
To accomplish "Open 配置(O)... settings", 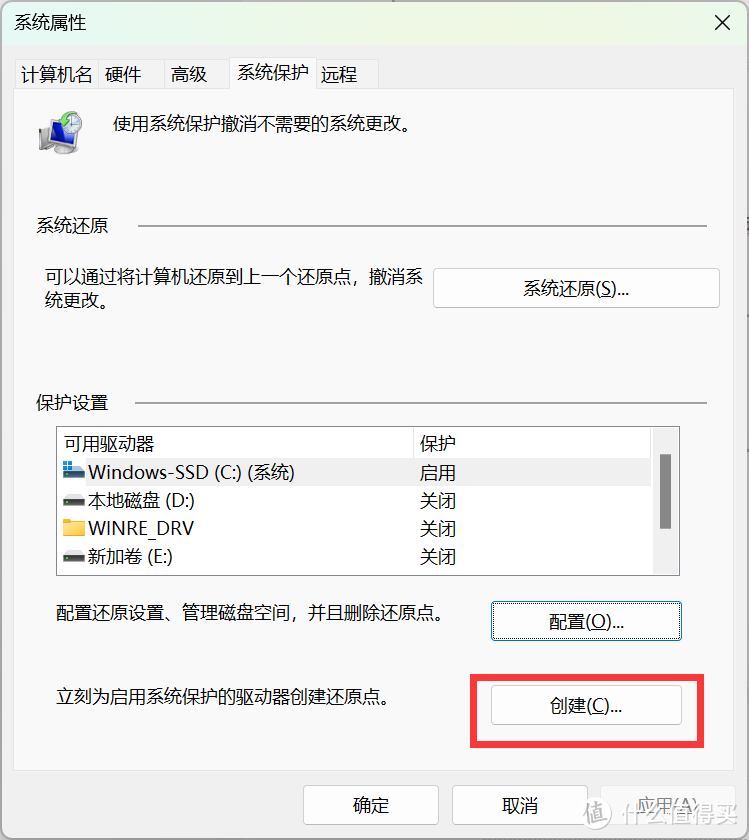I will 586,621.
